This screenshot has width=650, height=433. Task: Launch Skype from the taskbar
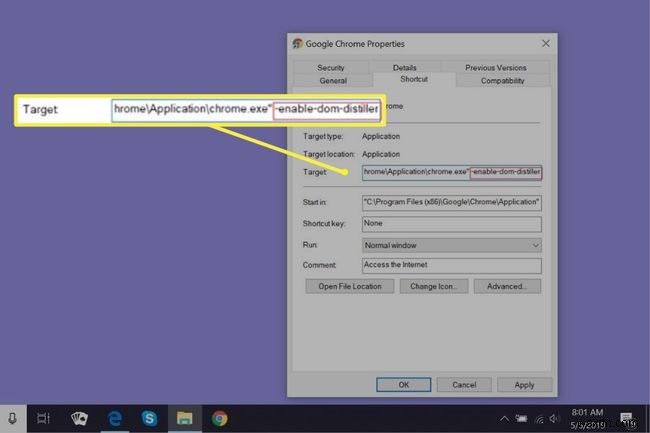point(149,418)
